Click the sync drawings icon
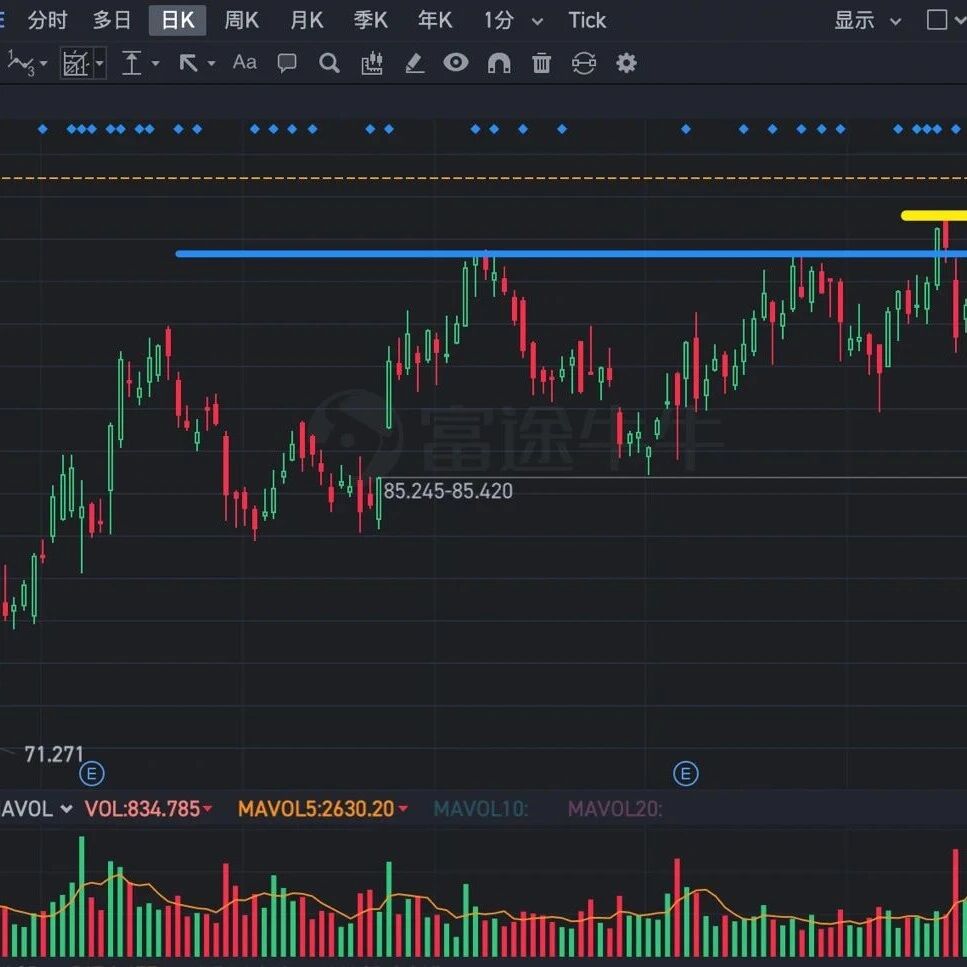The height and width of the screenshot is (967, 967). click(583, 63)
